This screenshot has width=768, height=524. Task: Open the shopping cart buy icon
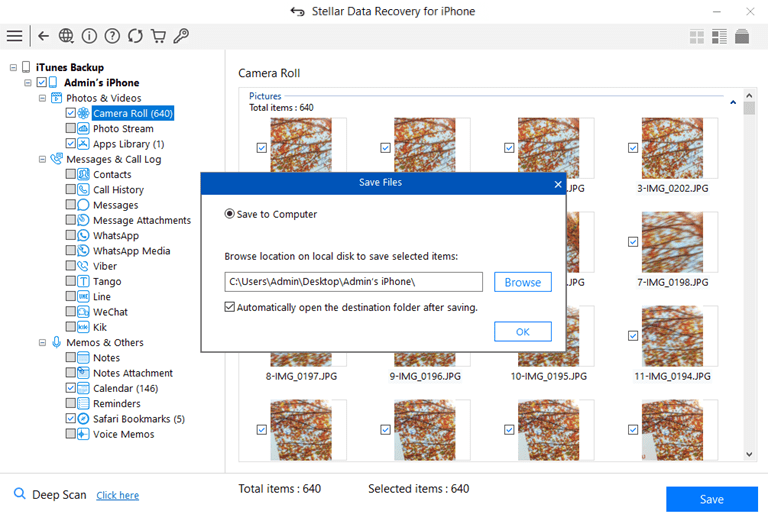coord(158,36)
